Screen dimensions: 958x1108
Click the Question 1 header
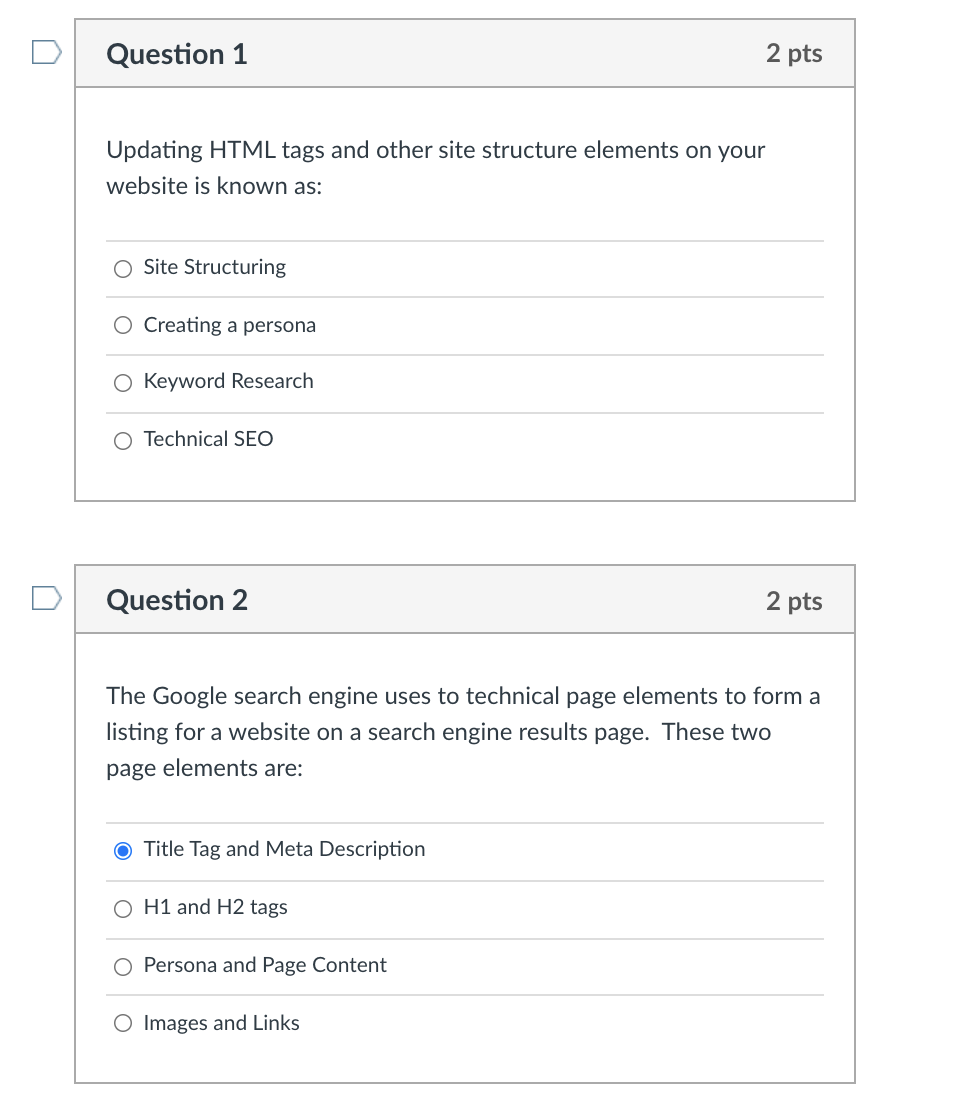(176, 54)
